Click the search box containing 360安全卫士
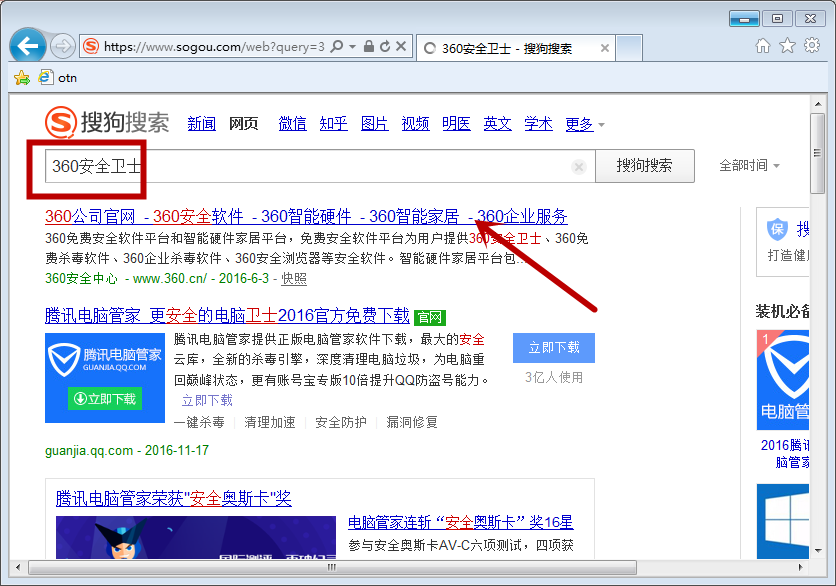The image size is (836, 586). (x=320, y=166)
